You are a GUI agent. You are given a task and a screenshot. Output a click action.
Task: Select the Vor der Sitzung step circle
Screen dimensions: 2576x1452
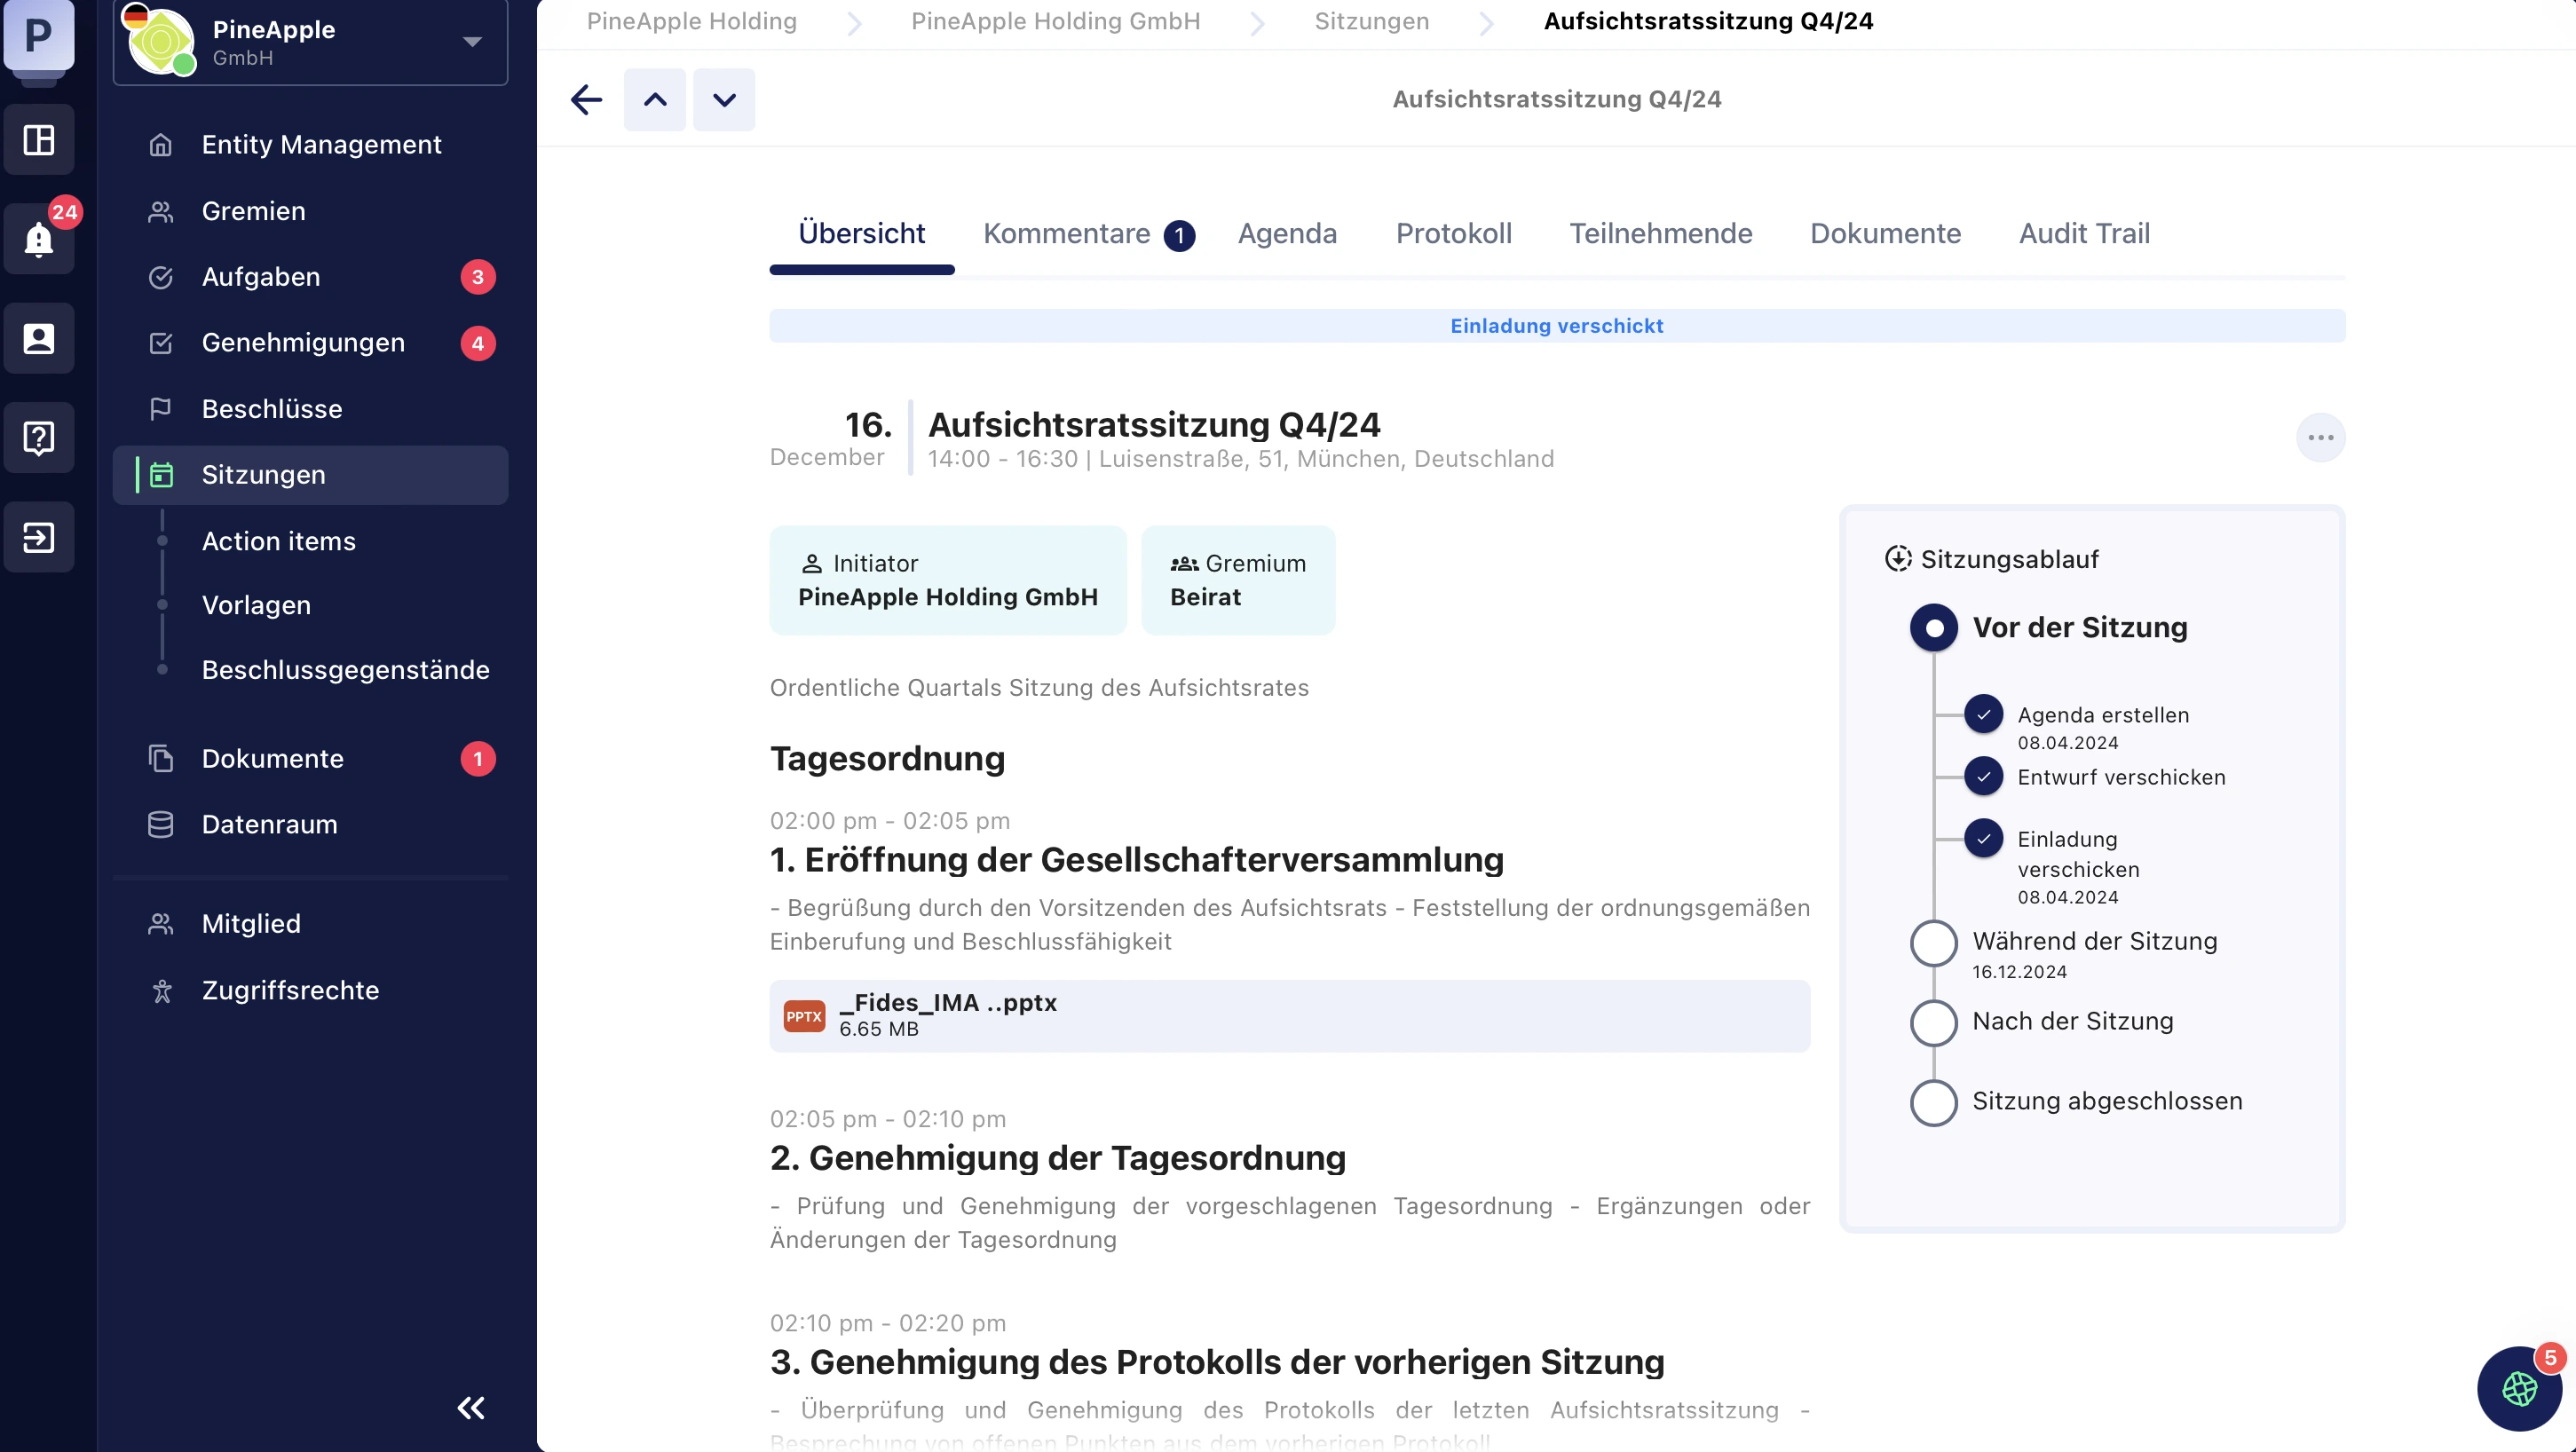point(1933,627)
